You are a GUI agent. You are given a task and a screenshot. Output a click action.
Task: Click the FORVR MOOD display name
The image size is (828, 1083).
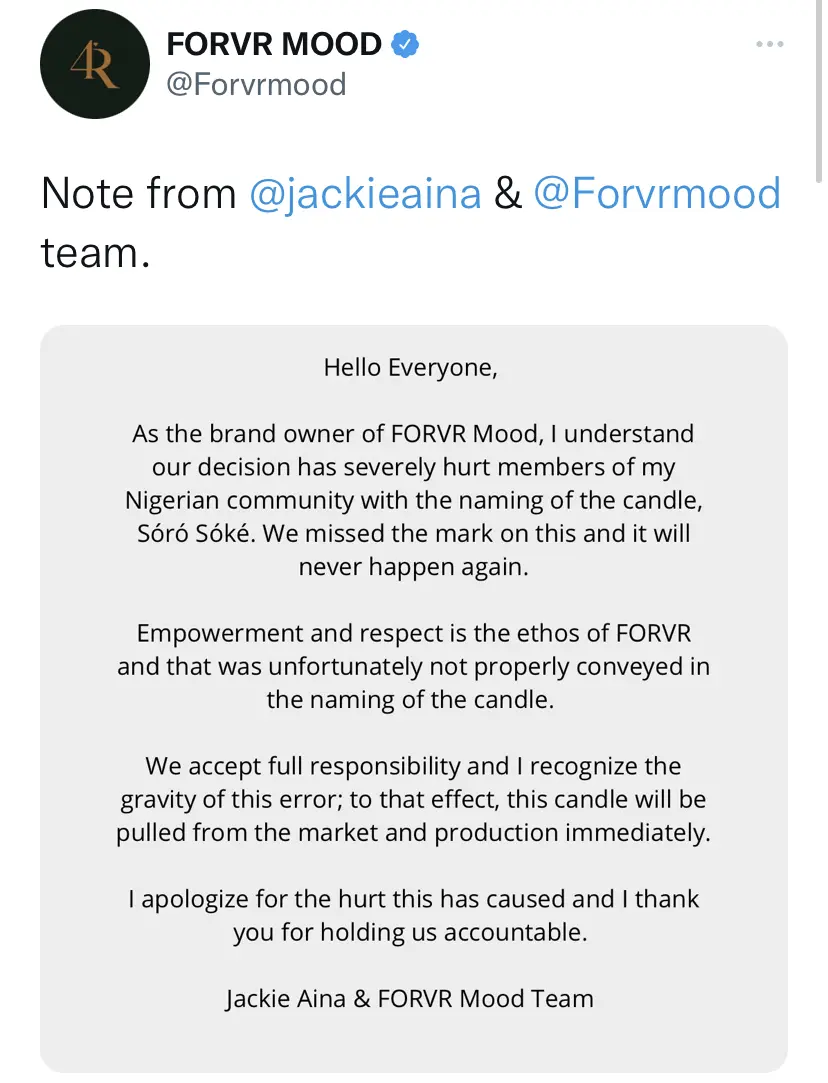(x=274, y=44)
